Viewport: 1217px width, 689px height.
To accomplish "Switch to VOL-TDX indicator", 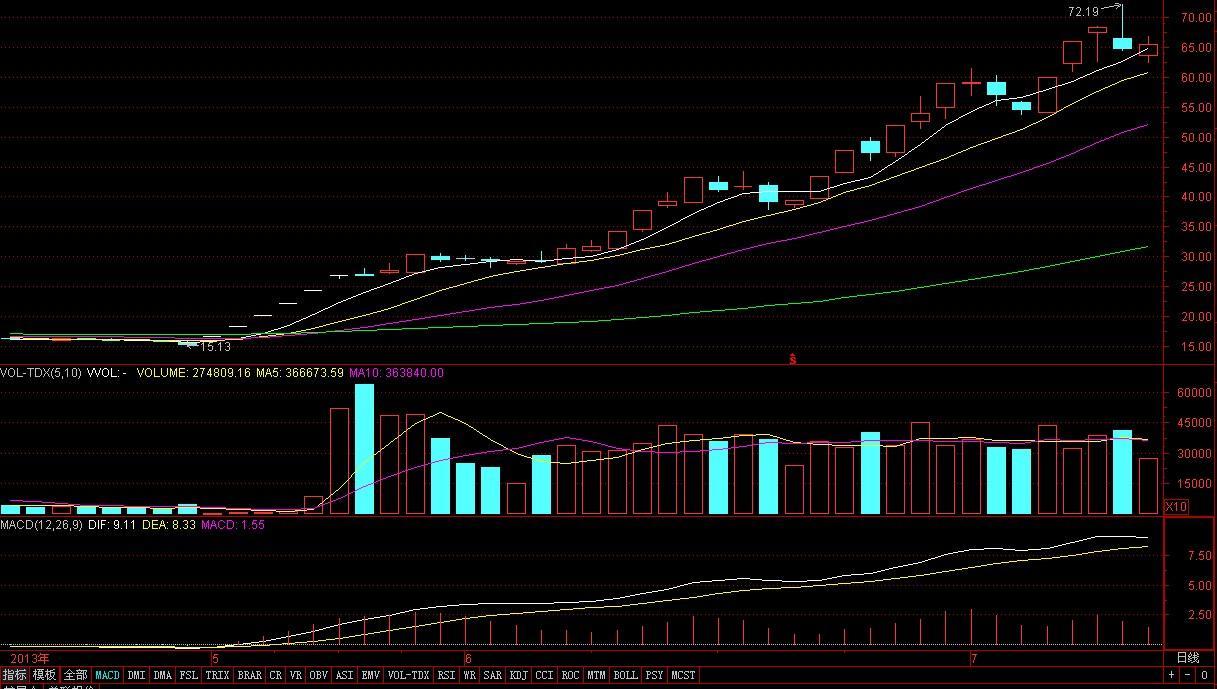I will 408,675.
